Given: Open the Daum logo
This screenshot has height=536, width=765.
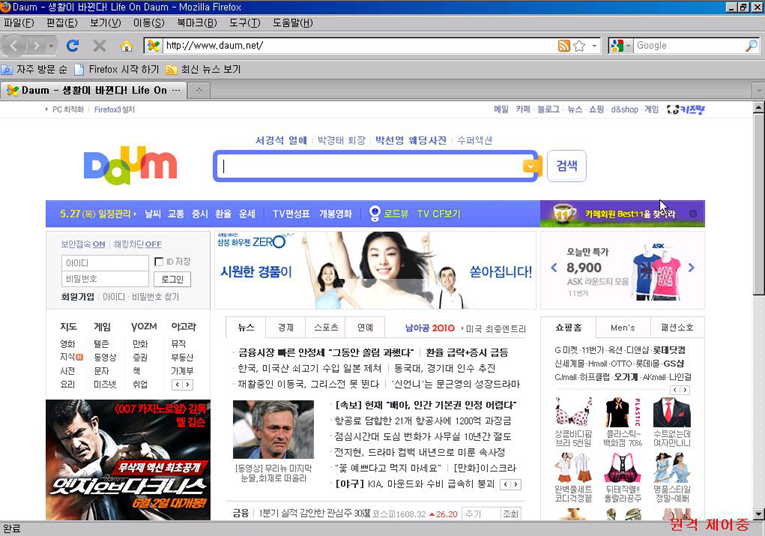Looking at the screenshot, I should point(131,165).
